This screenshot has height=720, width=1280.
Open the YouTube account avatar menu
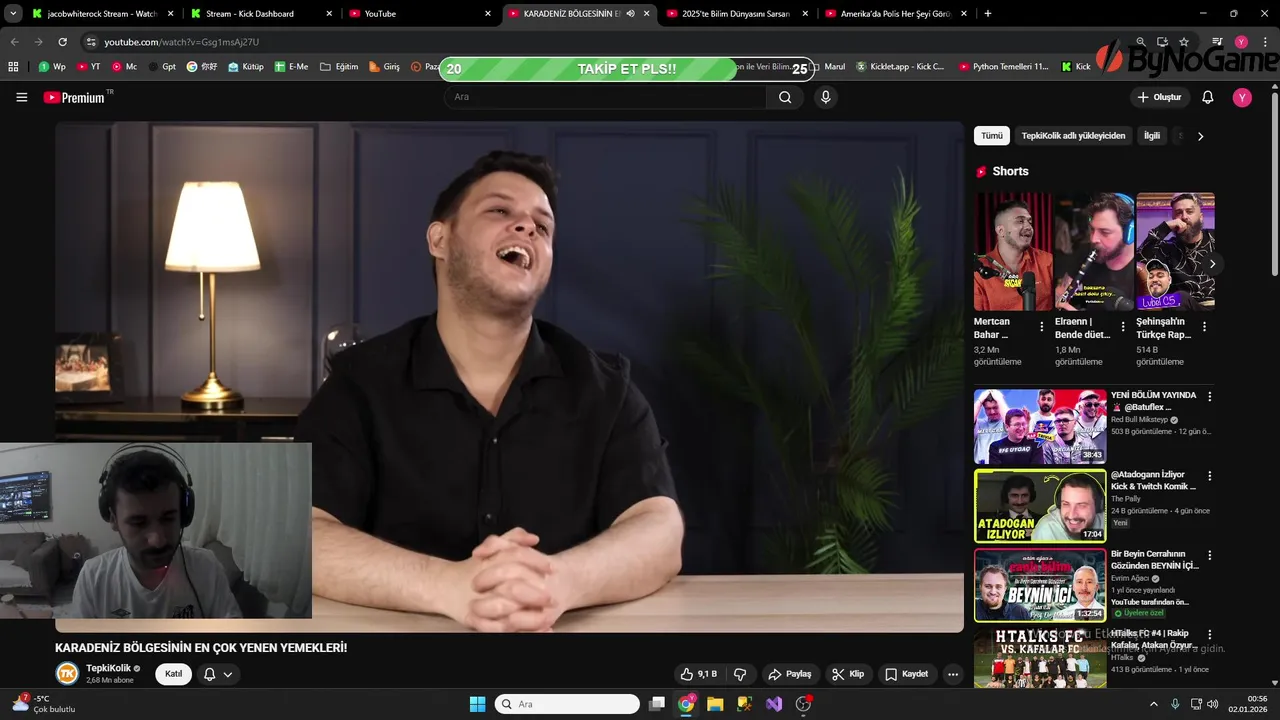click(1242, 97)
